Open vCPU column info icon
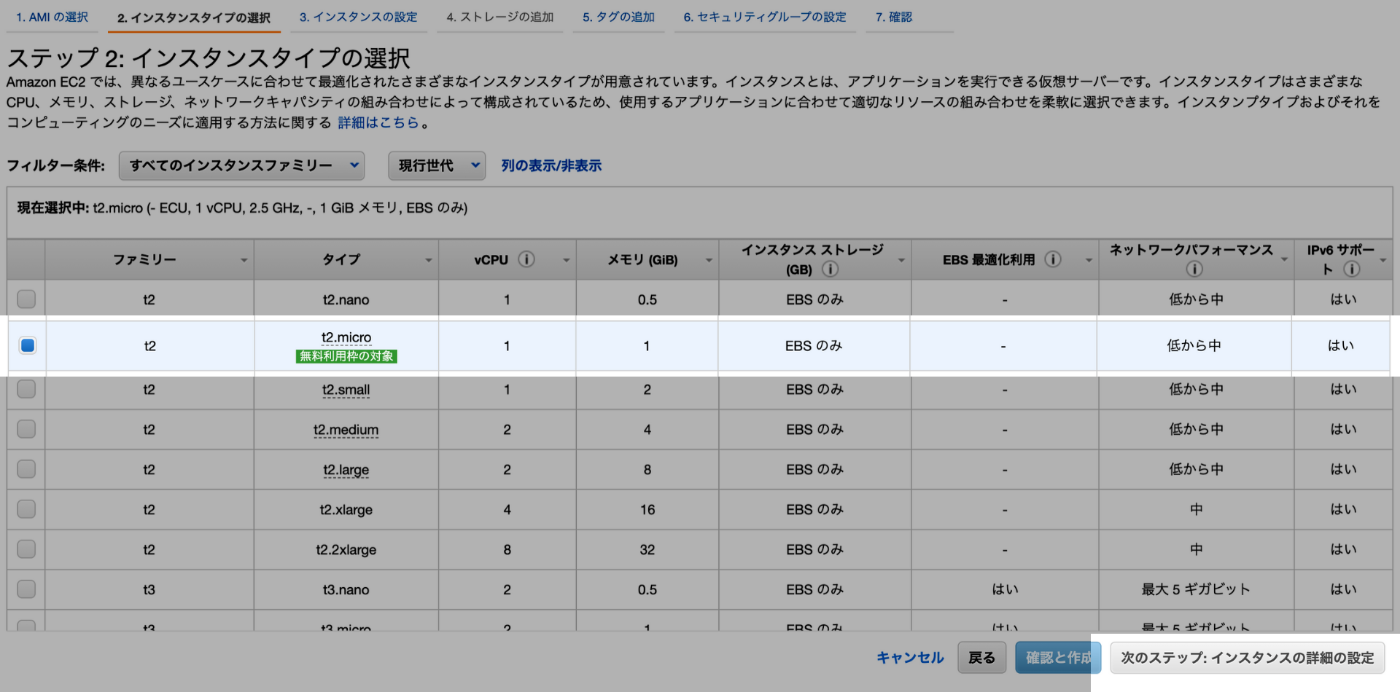Image resolution: width=1400 pixels, height=692 pixels. (x=527, y=260)
